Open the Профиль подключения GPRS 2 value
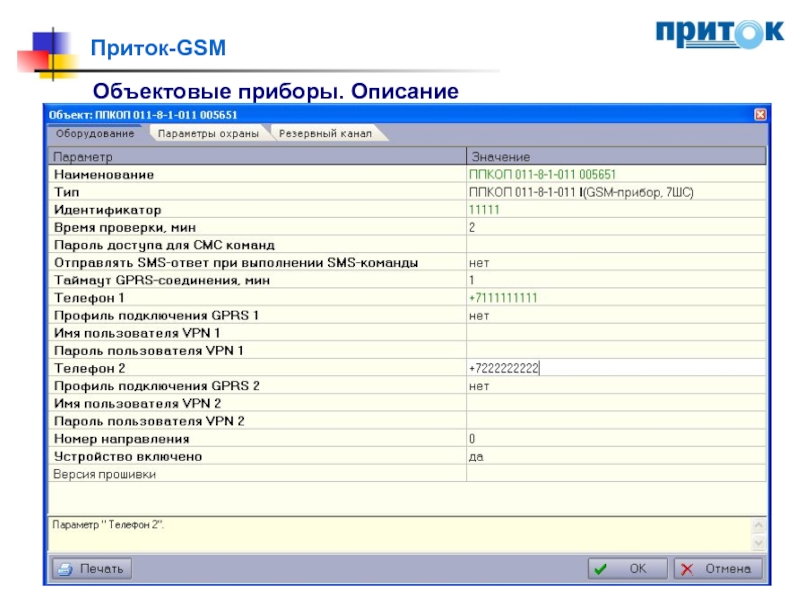800x600 pixels. 615,386
